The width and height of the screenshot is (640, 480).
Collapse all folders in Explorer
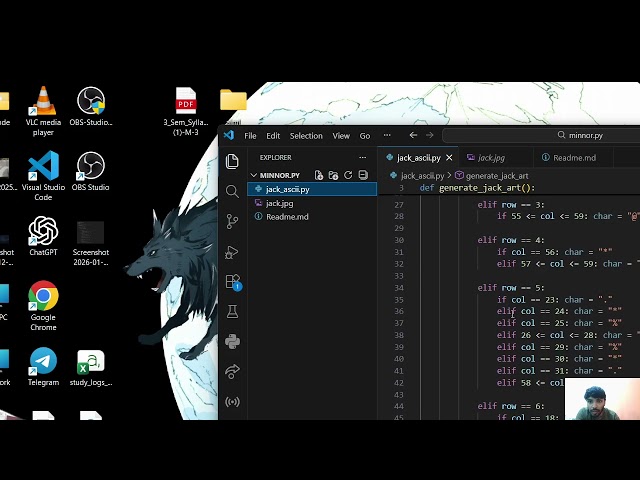click(x=363, y=176)
